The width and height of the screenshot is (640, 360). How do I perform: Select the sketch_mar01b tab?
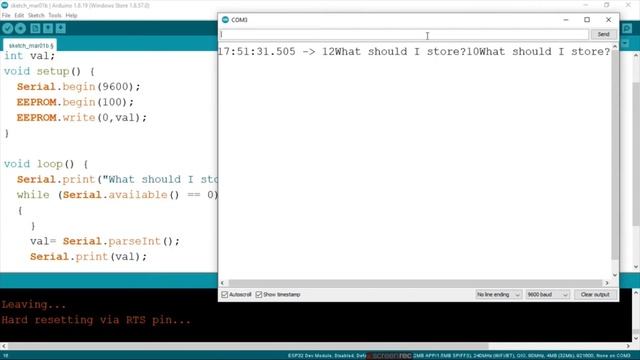(x=31, y=45)
